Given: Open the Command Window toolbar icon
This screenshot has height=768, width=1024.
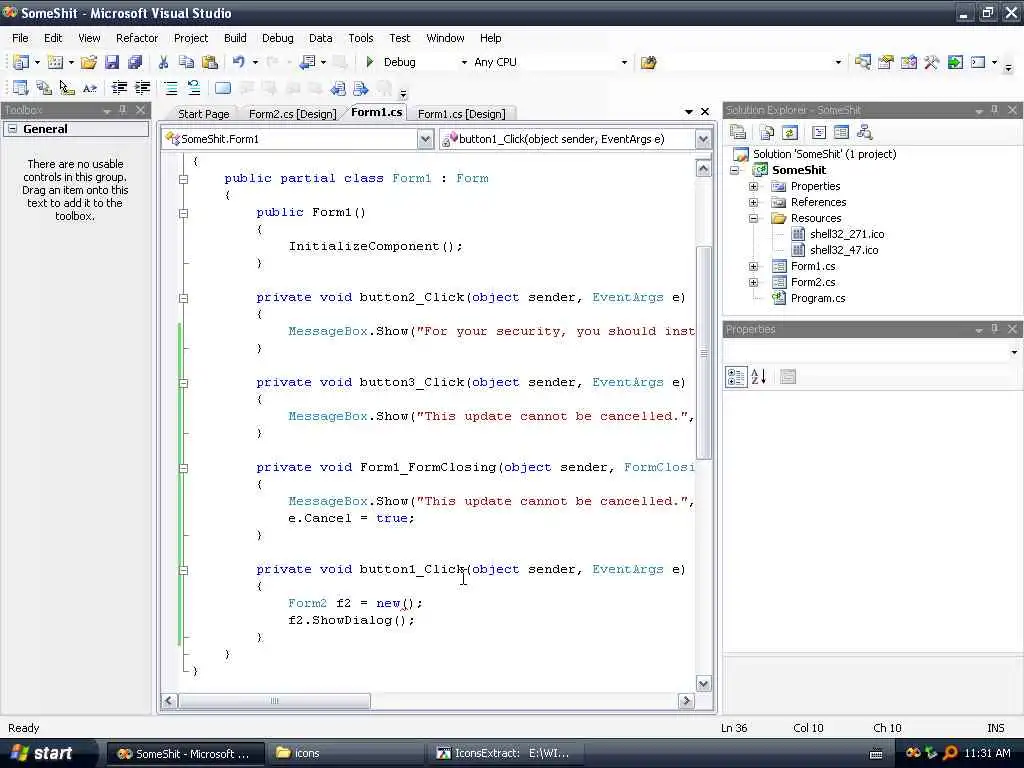Looking at the screenshot, I should click(x=978, y=62).
